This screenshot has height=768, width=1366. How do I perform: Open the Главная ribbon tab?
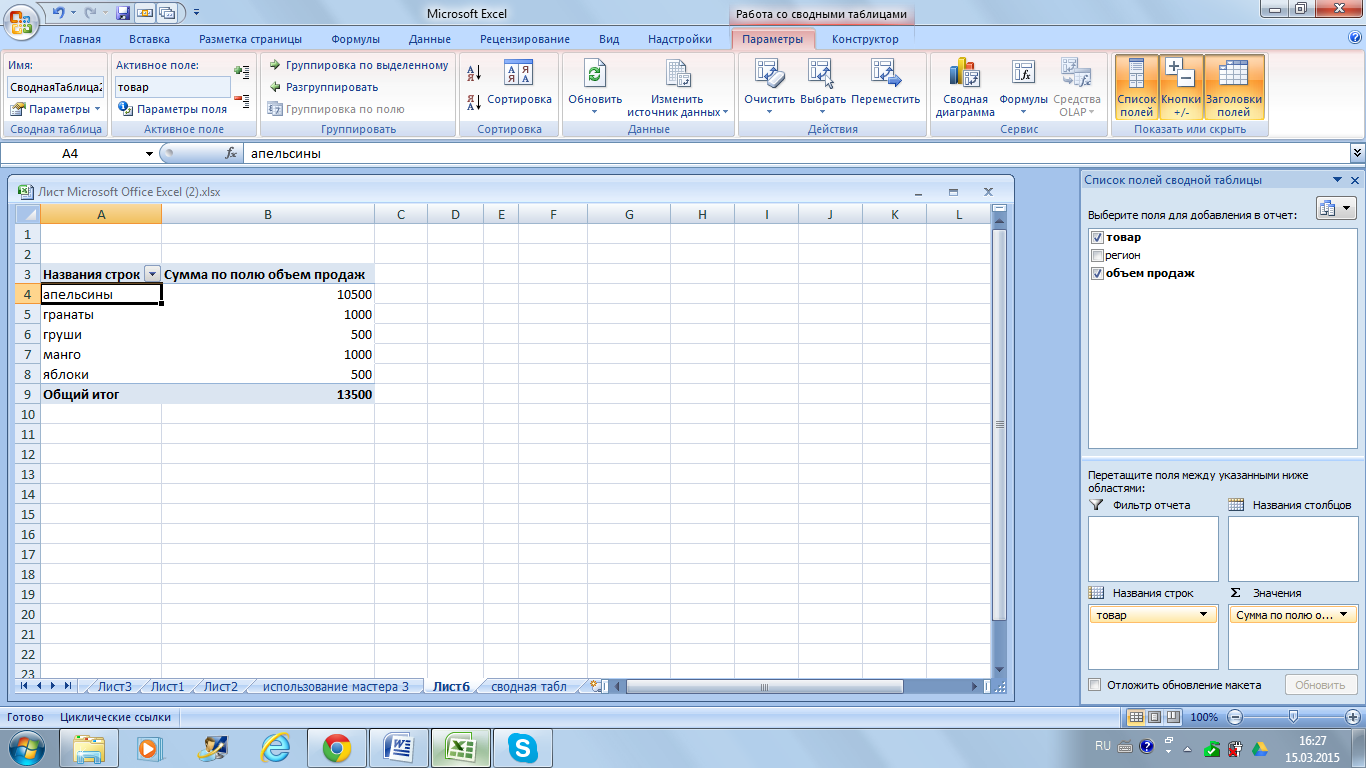tap(80, 40)
